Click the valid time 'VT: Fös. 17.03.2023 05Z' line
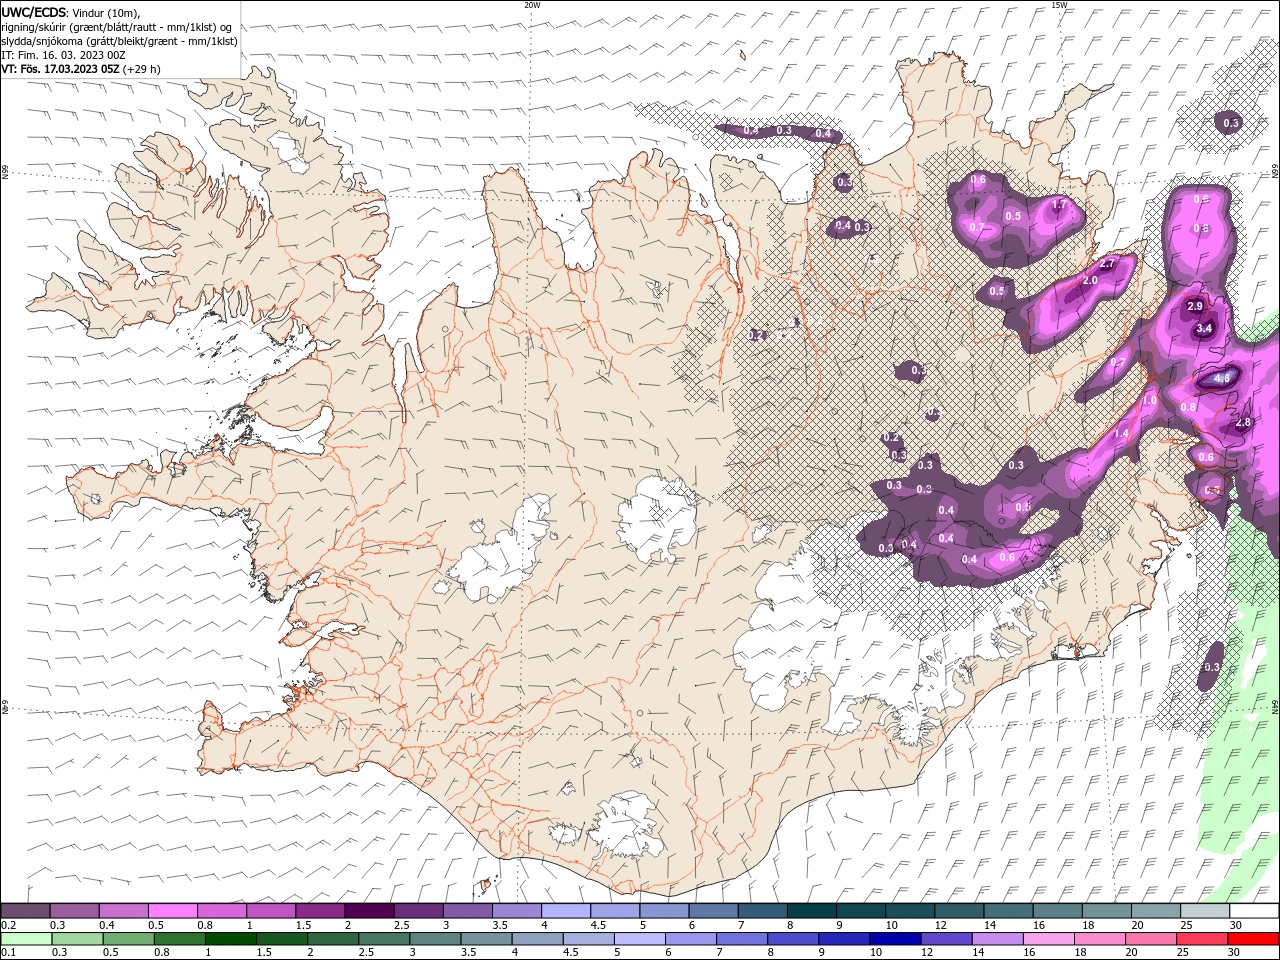Screen dimensions: 1280x960 [61, 69]
